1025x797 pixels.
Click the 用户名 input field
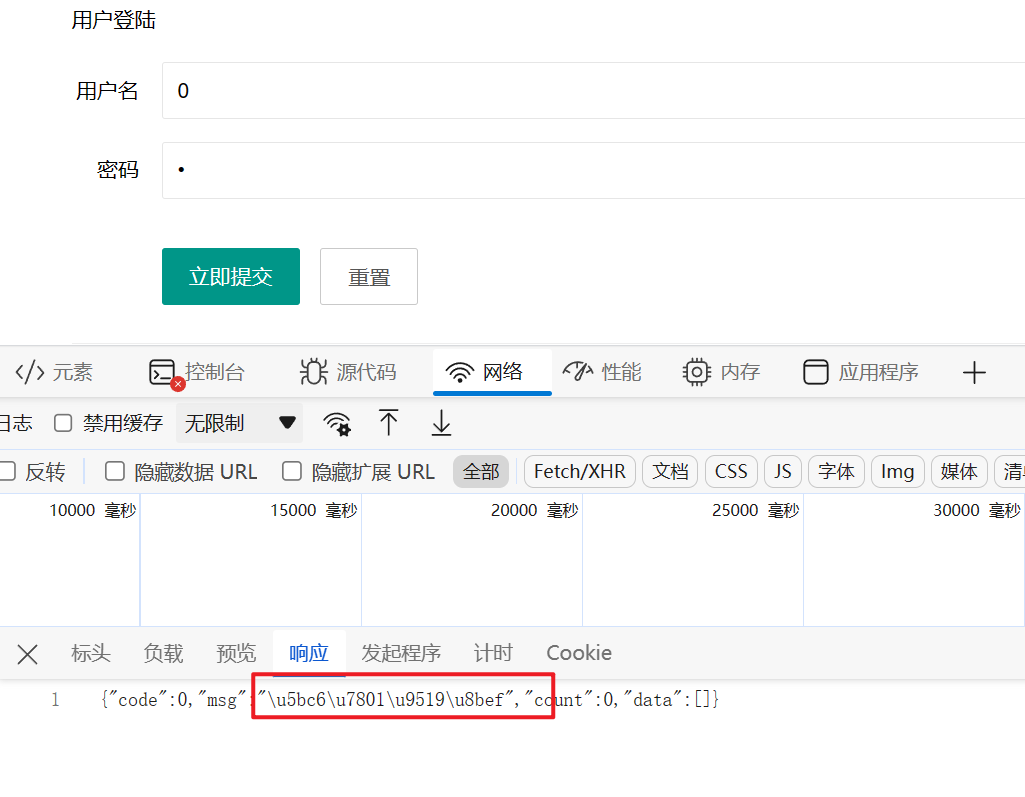click(x=590, y=91)
